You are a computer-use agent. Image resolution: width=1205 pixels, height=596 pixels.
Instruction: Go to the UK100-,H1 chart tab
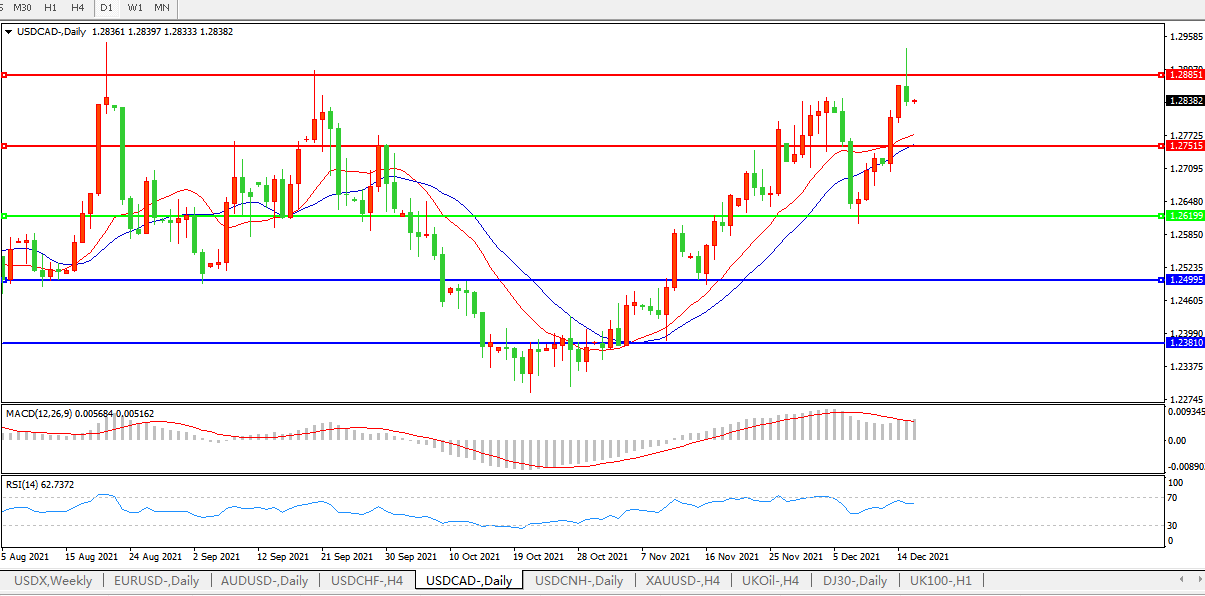click(x=940, y=580)
